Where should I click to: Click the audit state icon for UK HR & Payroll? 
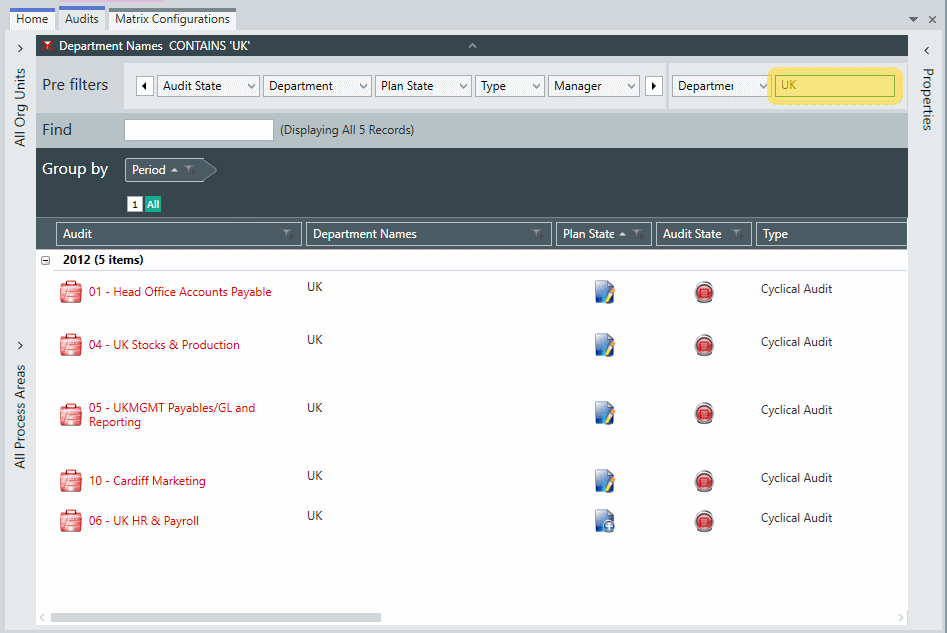pyautogui.click(x=704, y=521)
